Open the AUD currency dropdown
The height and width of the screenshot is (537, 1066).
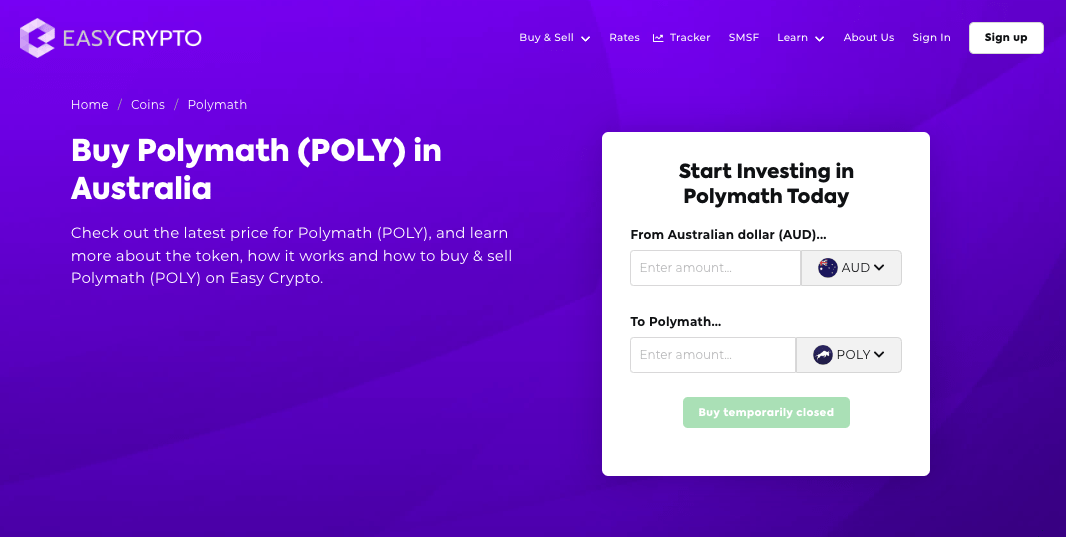pos(851,268)
